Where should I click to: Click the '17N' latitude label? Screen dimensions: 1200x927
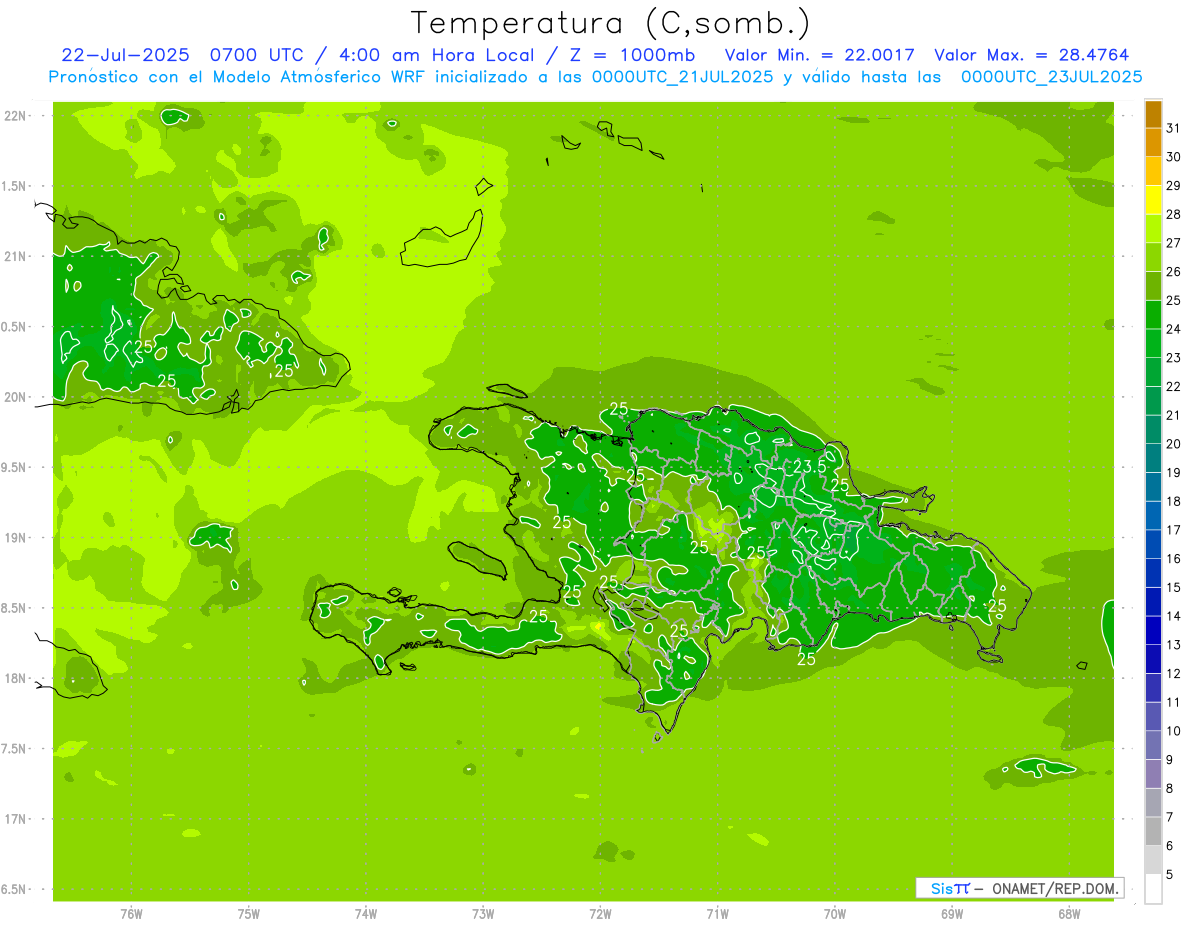tap(16, 819)
